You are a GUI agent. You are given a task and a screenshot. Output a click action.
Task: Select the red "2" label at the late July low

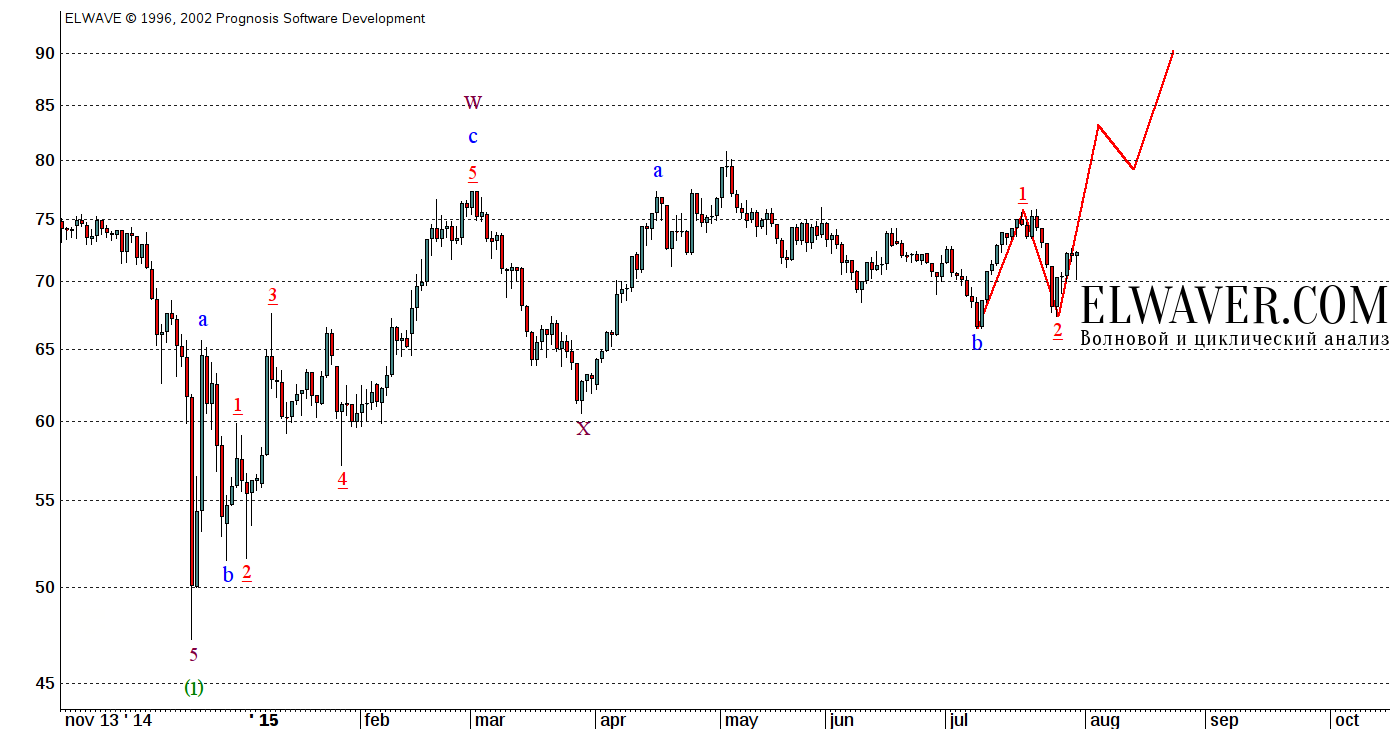[x=1057, y=330]
